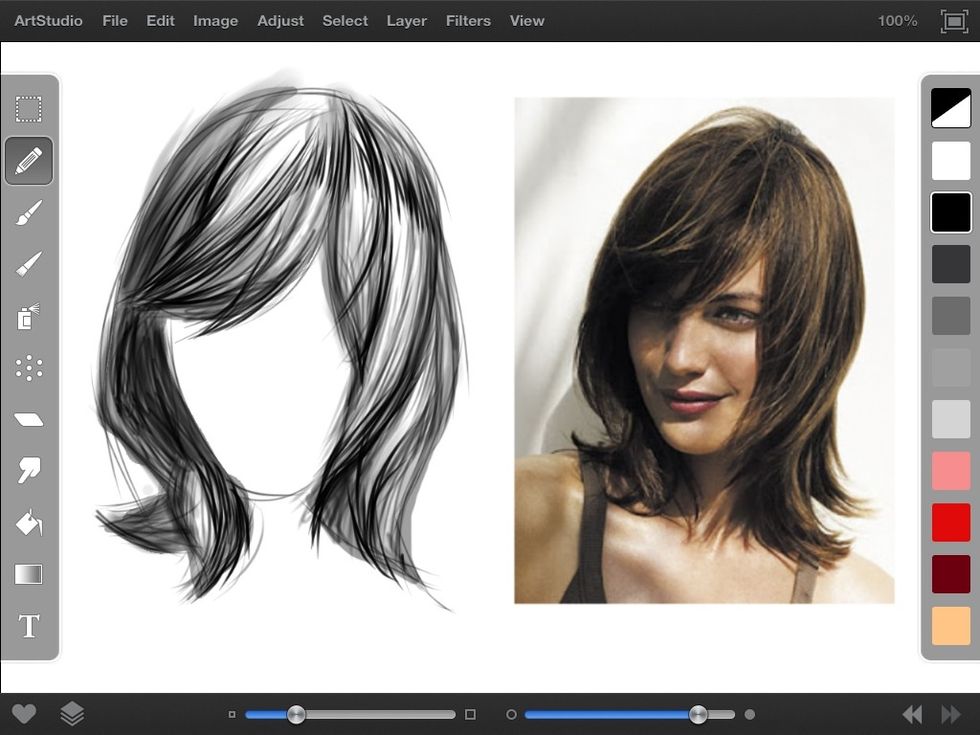Select the wet paintbrush tool

(29, 213)
